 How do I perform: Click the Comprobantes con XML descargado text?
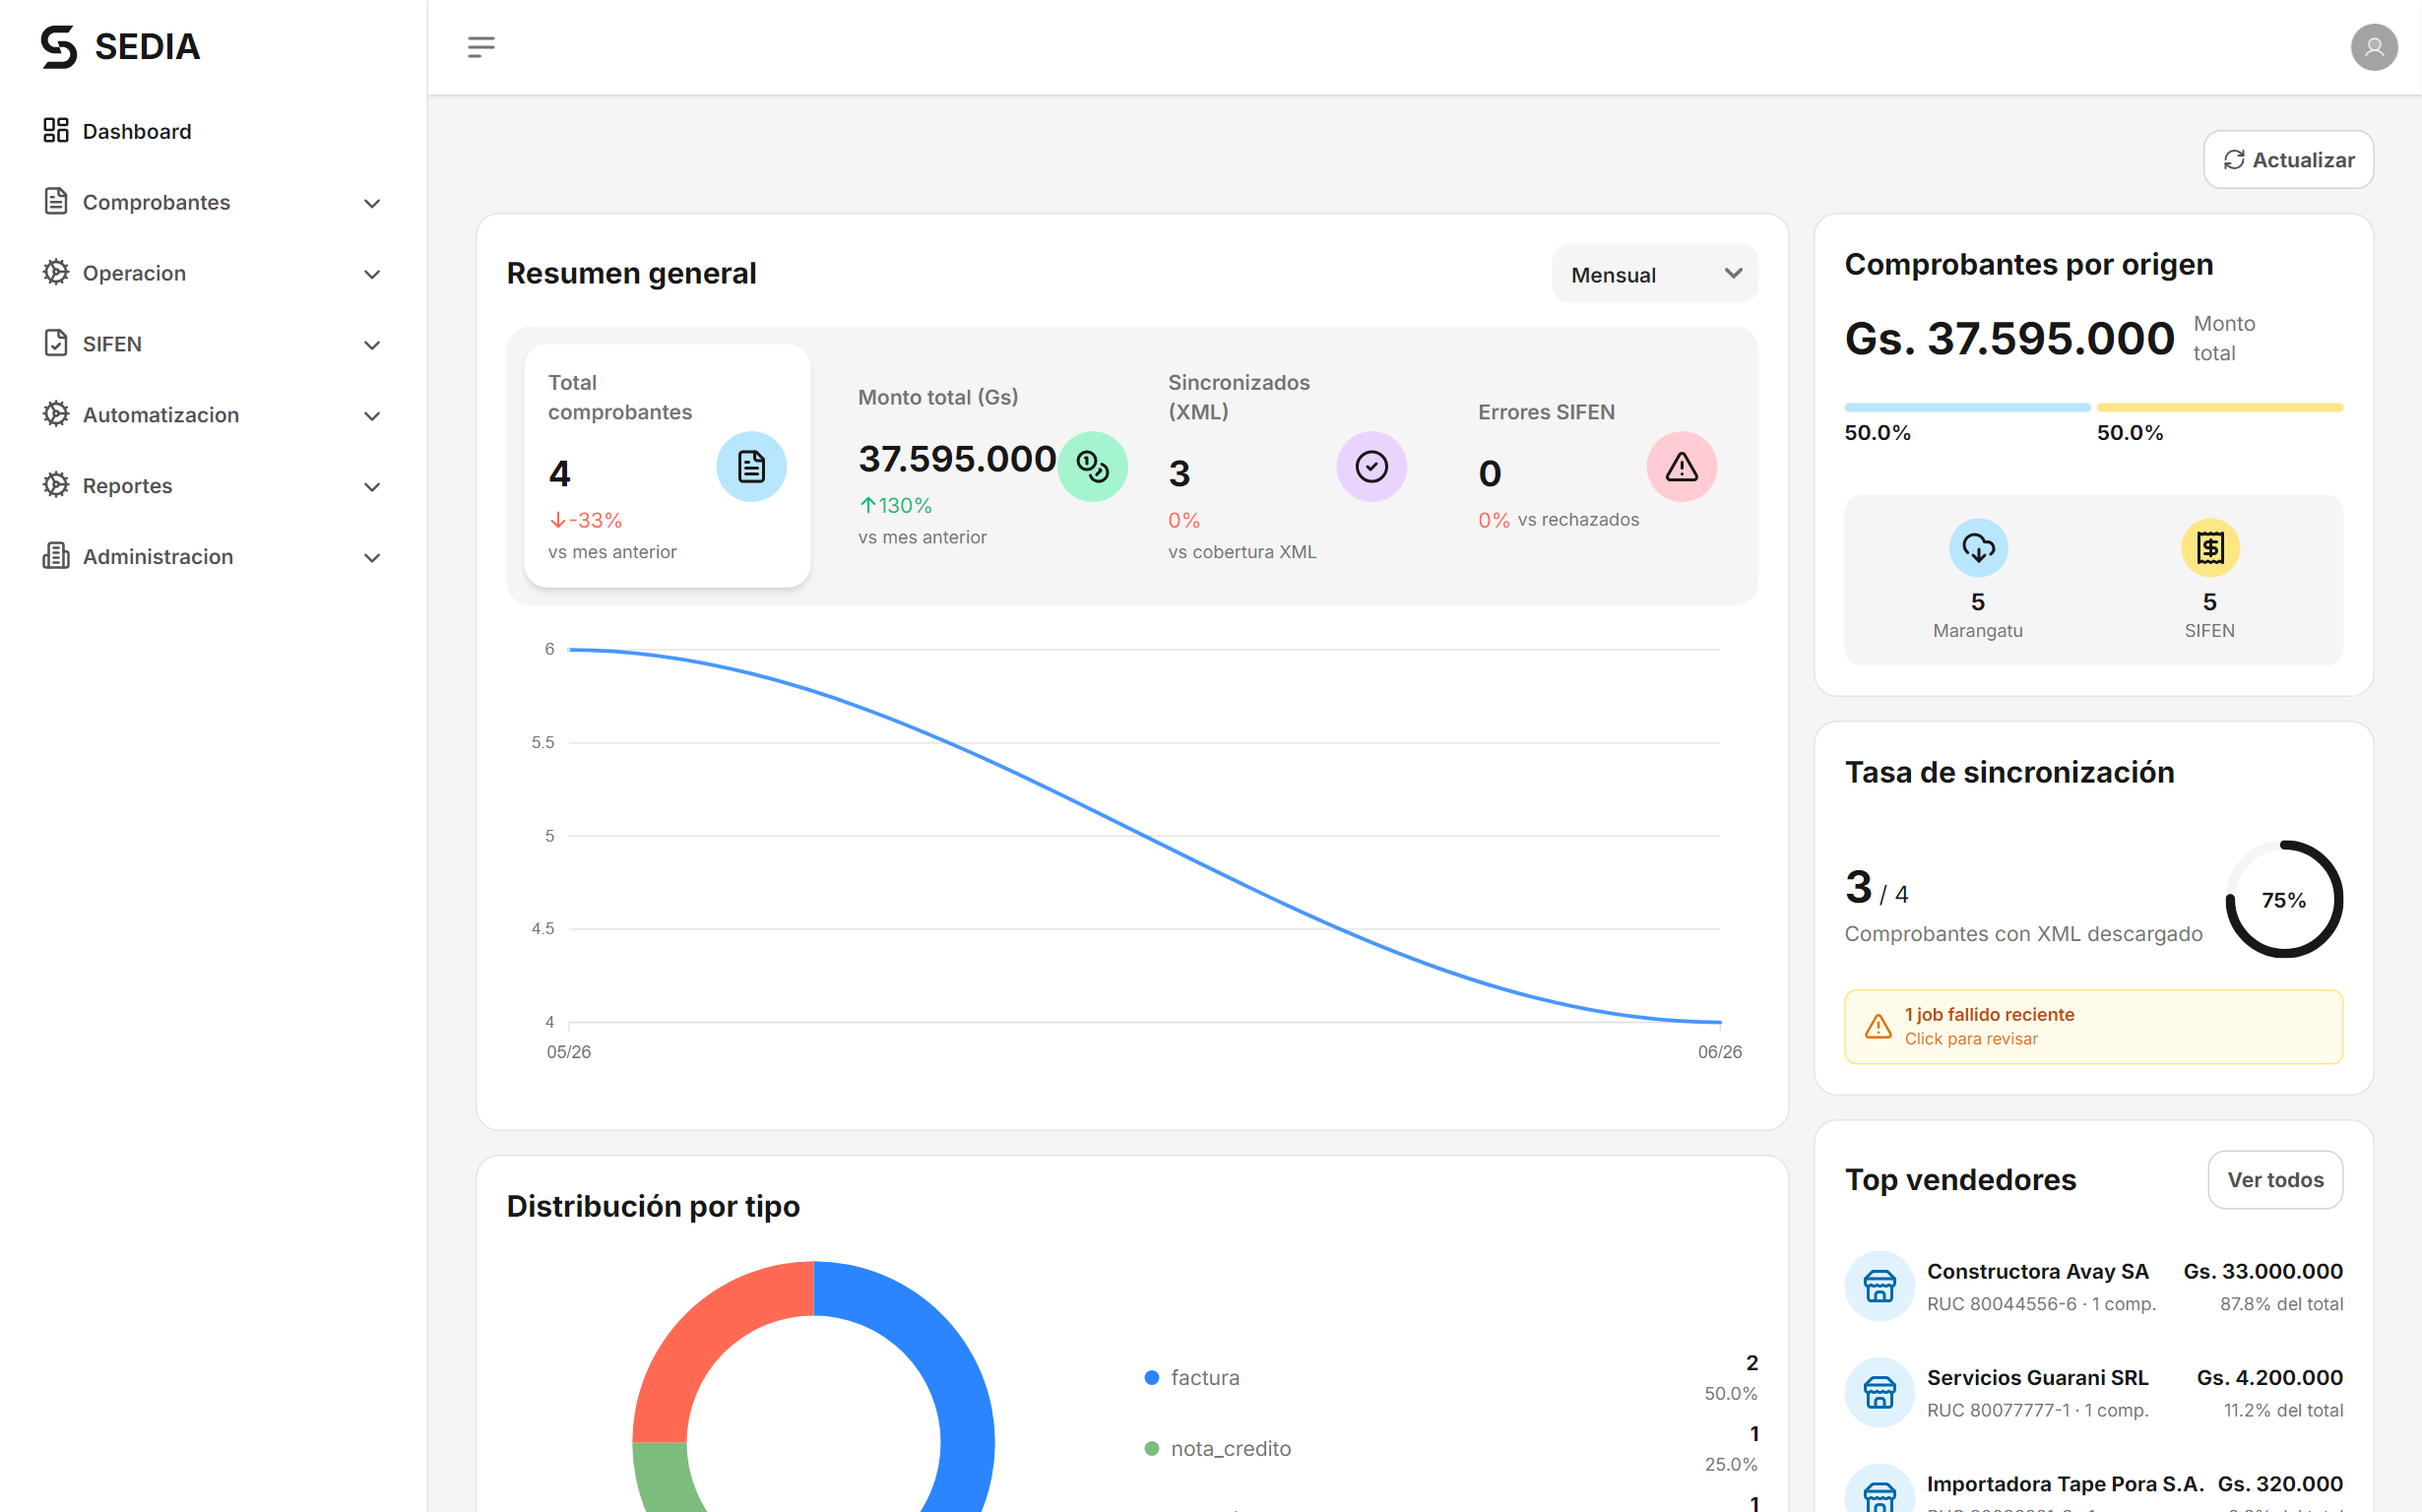tap(2023, 934)
